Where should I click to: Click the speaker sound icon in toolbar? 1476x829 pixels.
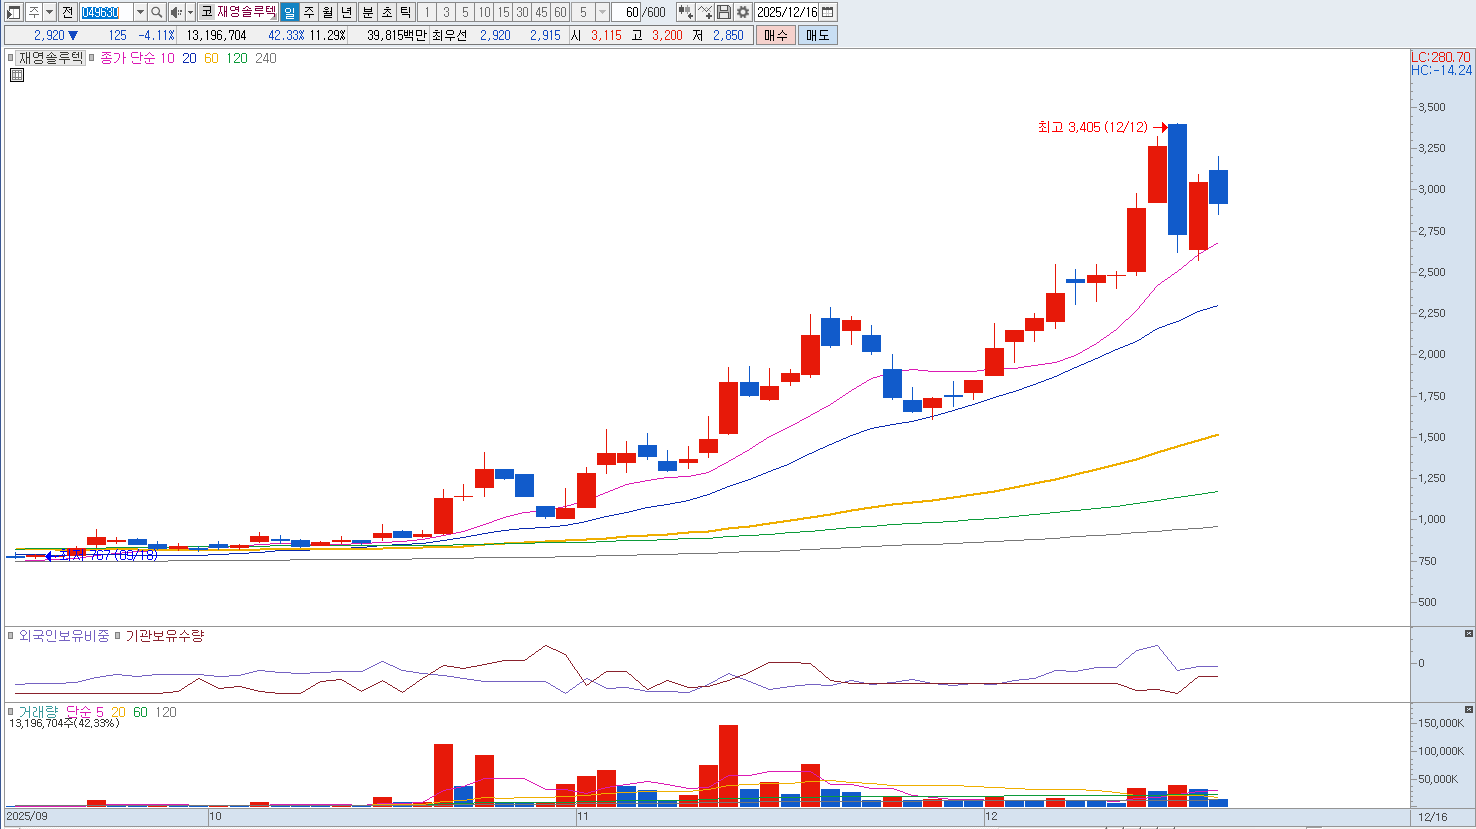tap(176, 12)
